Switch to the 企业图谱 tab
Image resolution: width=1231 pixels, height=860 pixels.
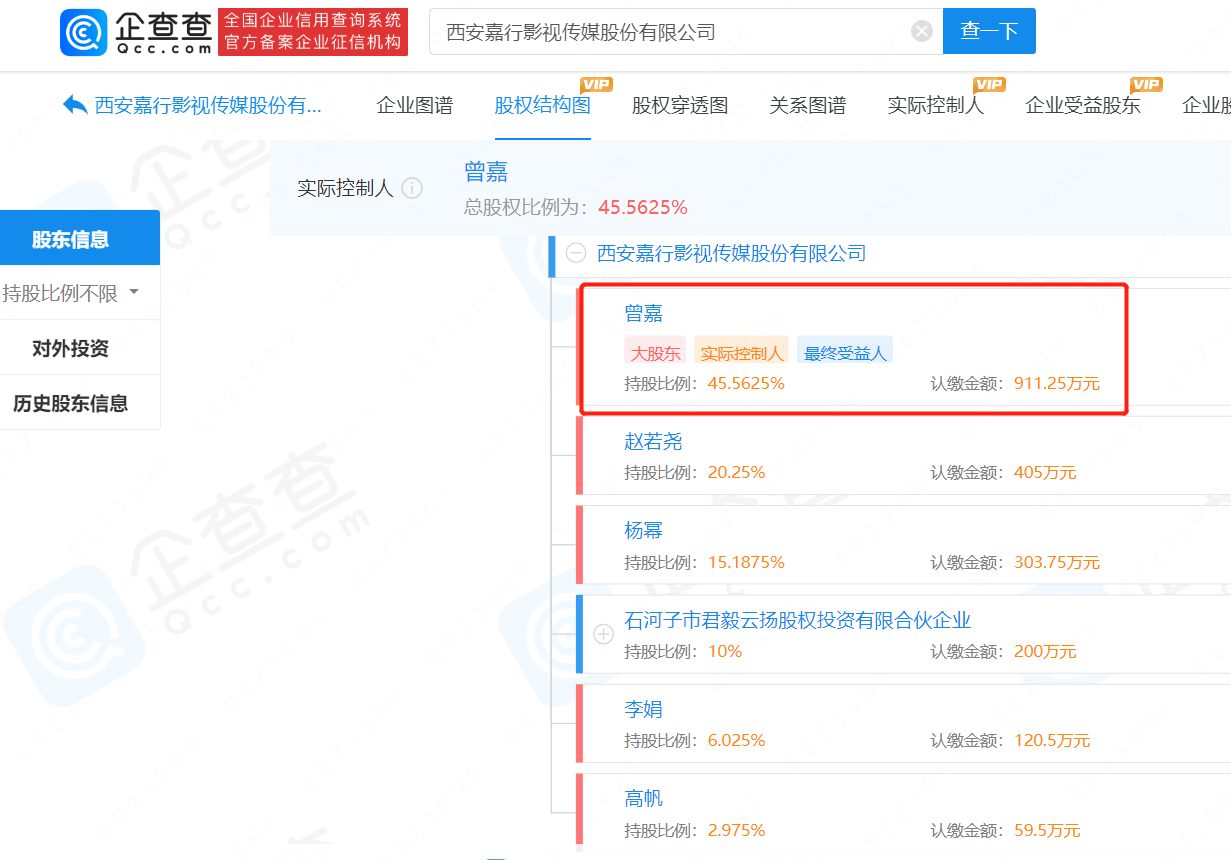pos(414,105)
